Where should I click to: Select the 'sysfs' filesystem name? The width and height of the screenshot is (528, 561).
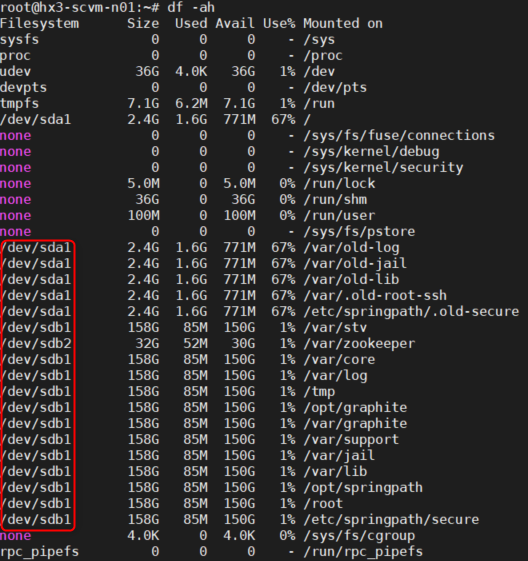pyautogui.click(x=20, y=40)
